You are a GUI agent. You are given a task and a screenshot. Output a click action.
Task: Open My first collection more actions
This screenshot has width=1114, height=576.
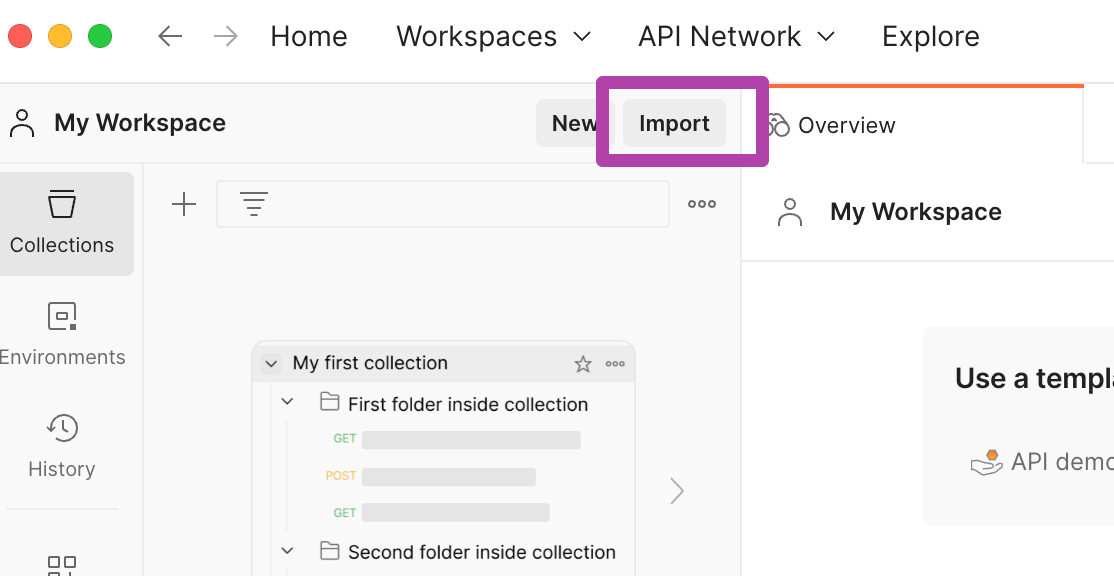615,364
